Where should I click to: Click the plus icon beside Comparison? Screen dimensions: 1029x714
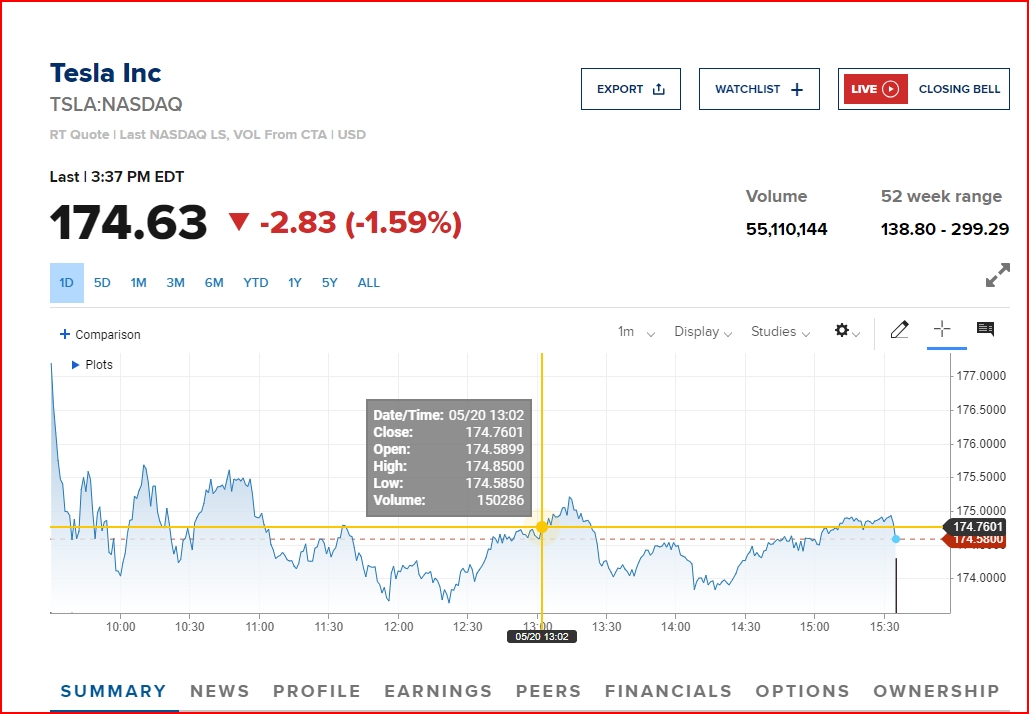(64, 334)
